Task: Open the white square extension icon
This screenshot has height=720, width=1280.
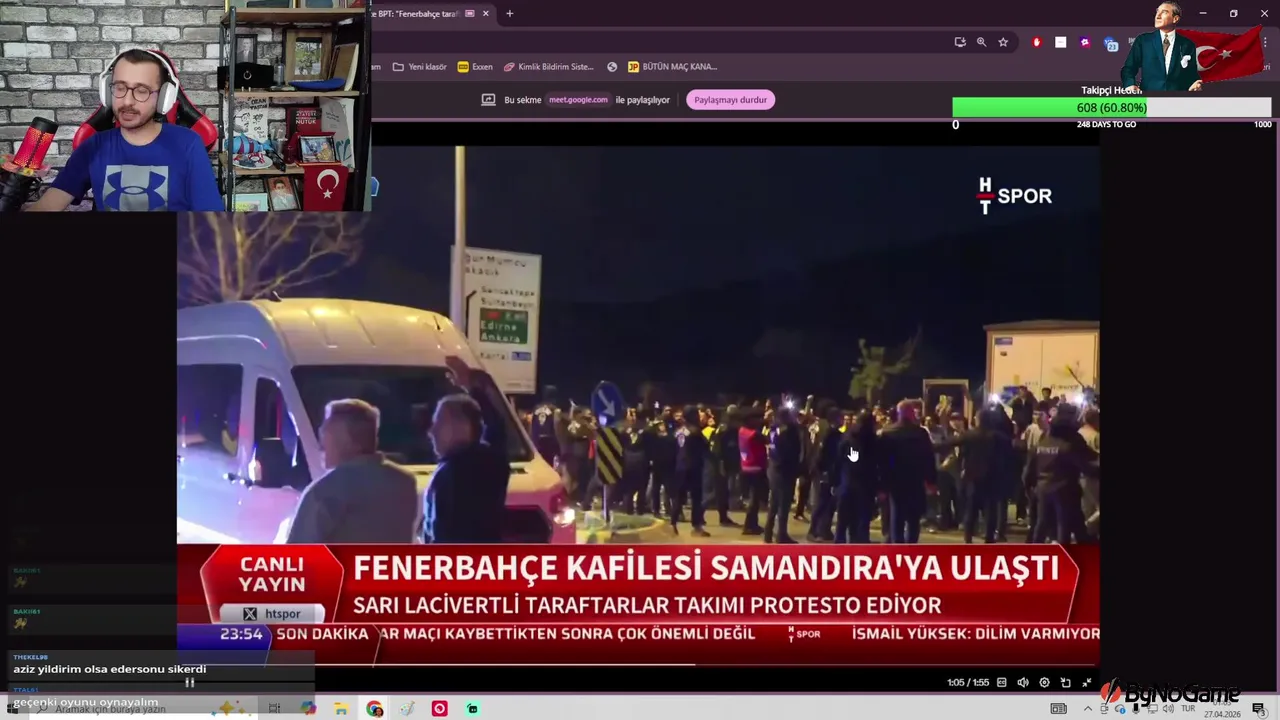Action: coord(1060,42)
